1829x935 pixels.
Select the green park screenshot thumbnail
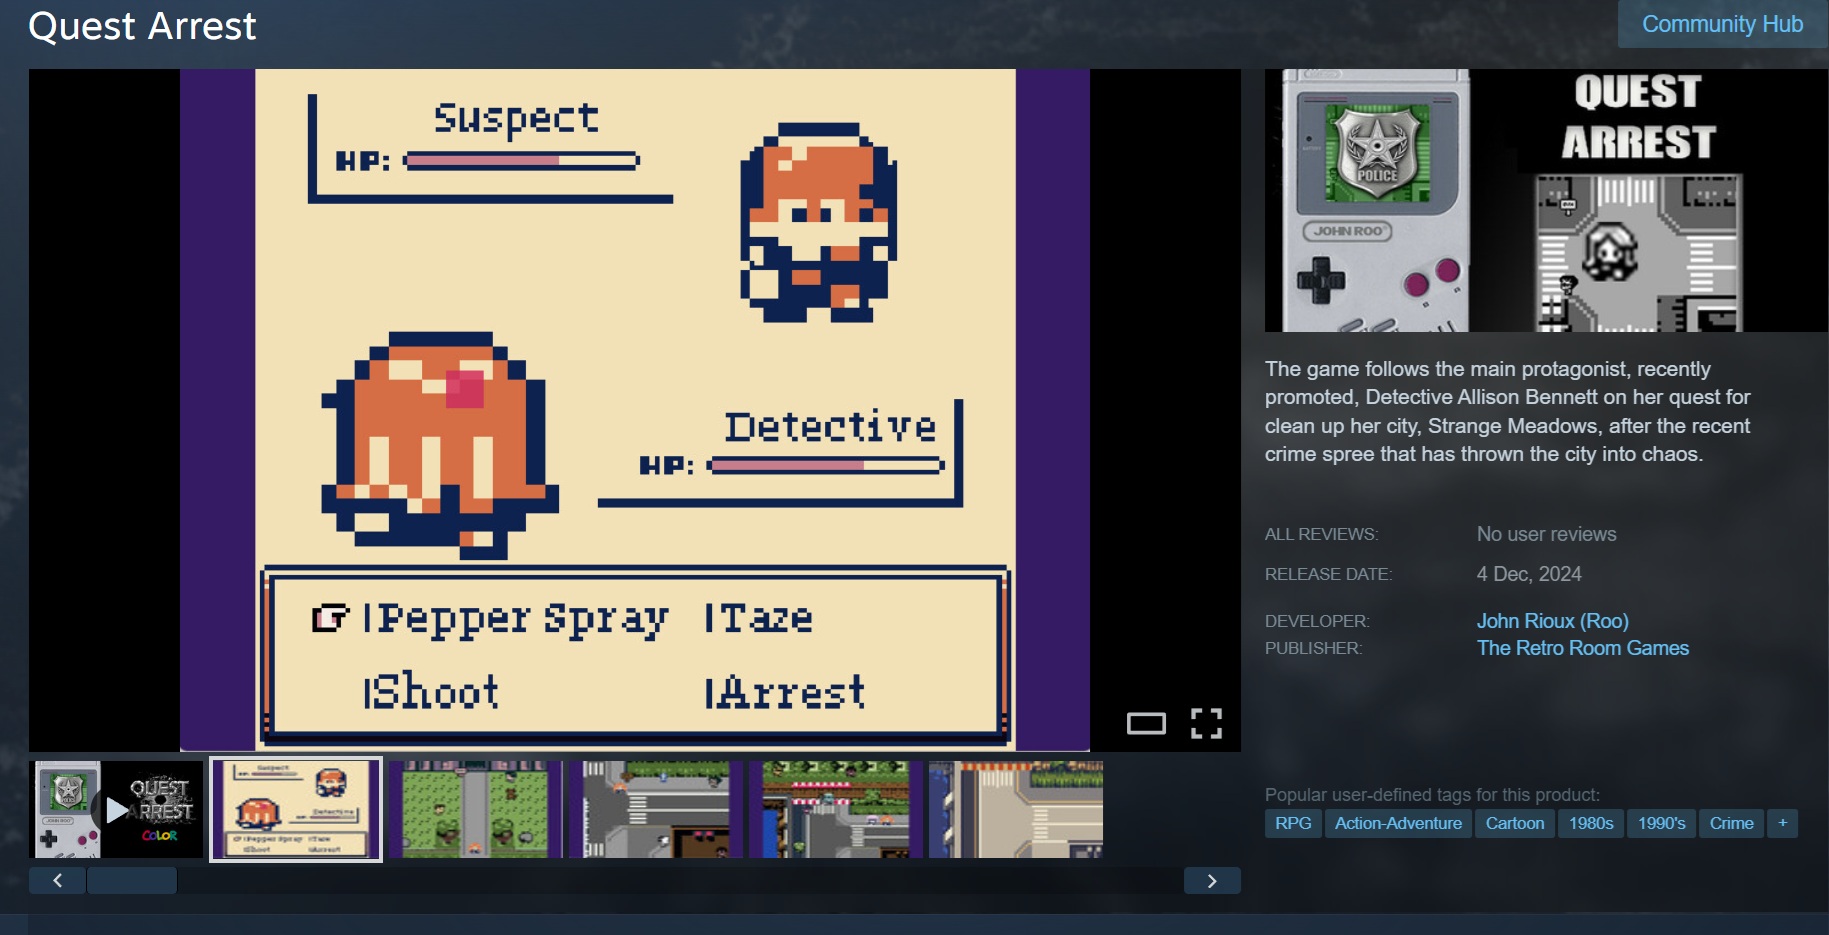pos(476,809)
